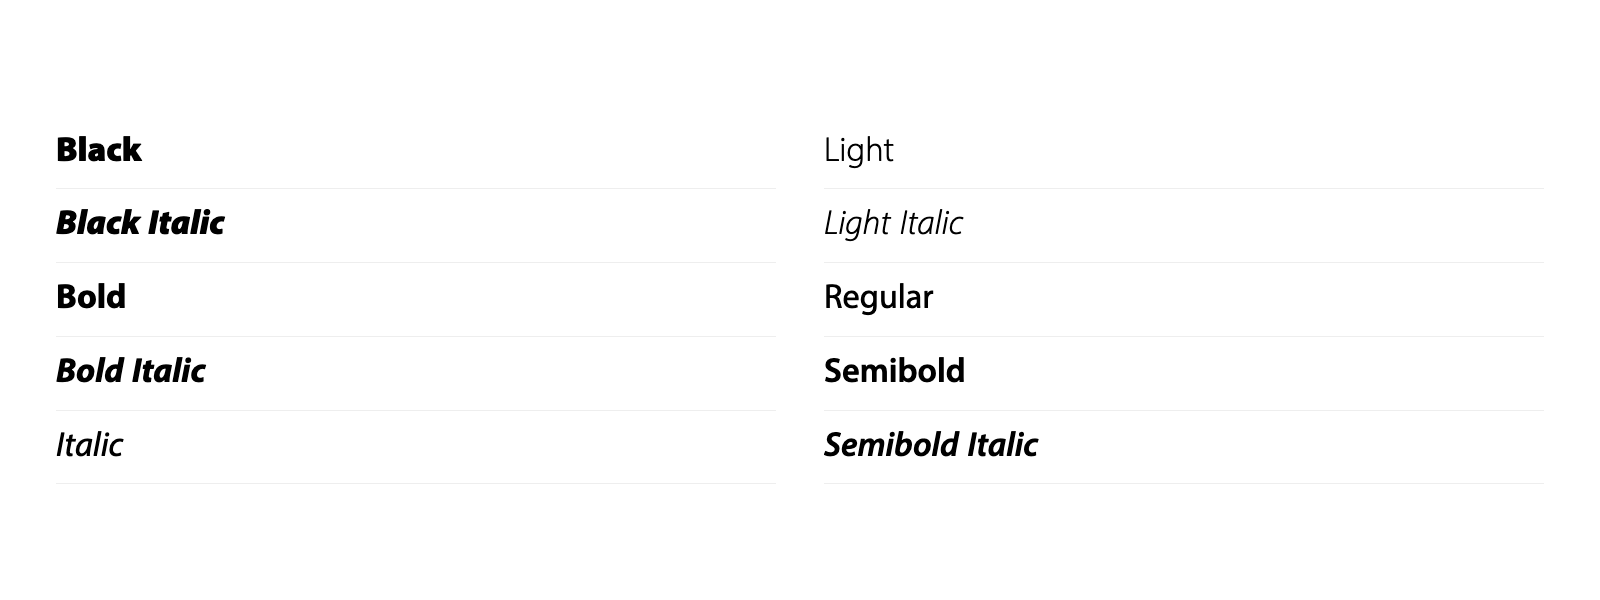Click the row containing Light Italic

pyautogui.click(x=1184, y=226)
